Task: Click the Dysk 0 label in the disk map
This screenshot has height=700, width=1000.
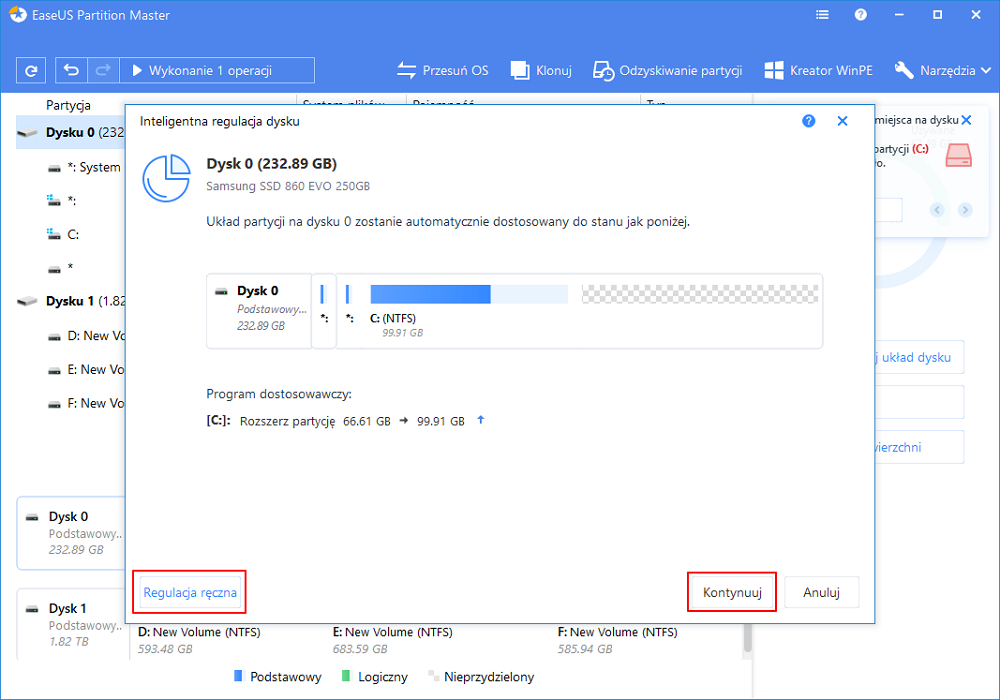Action: [x=258, y=291]
